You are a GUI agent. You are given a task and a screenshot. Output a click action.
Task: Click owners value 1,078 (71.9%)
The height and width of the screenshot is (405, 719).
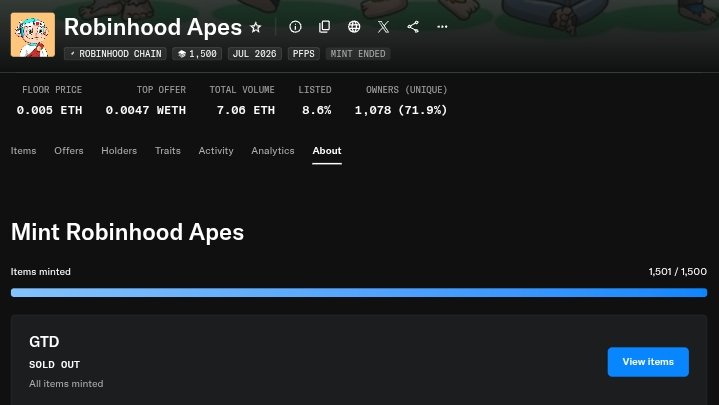coord(401,110)
